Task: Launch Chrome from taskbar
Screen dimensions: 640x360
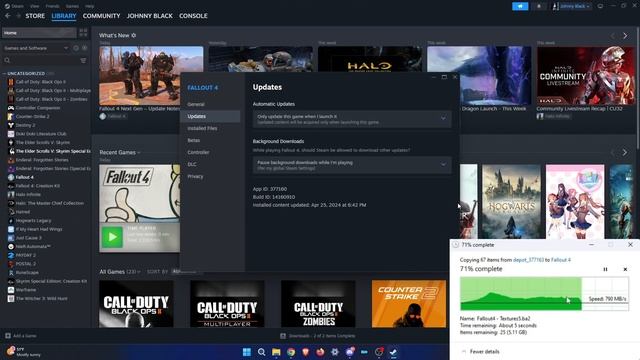Action: (x=291, y=352)
